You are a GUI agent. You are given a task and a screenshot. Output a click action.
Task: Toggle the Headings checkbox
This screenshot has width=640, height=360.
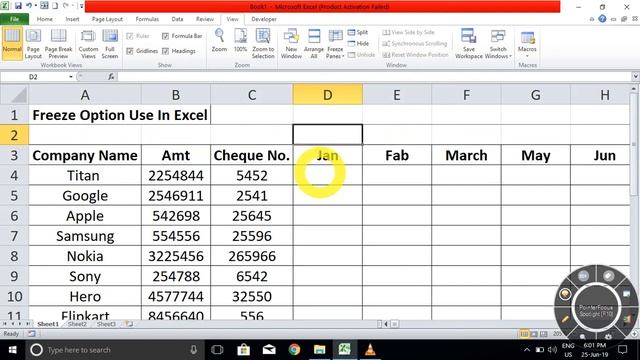tap(165, 51)
